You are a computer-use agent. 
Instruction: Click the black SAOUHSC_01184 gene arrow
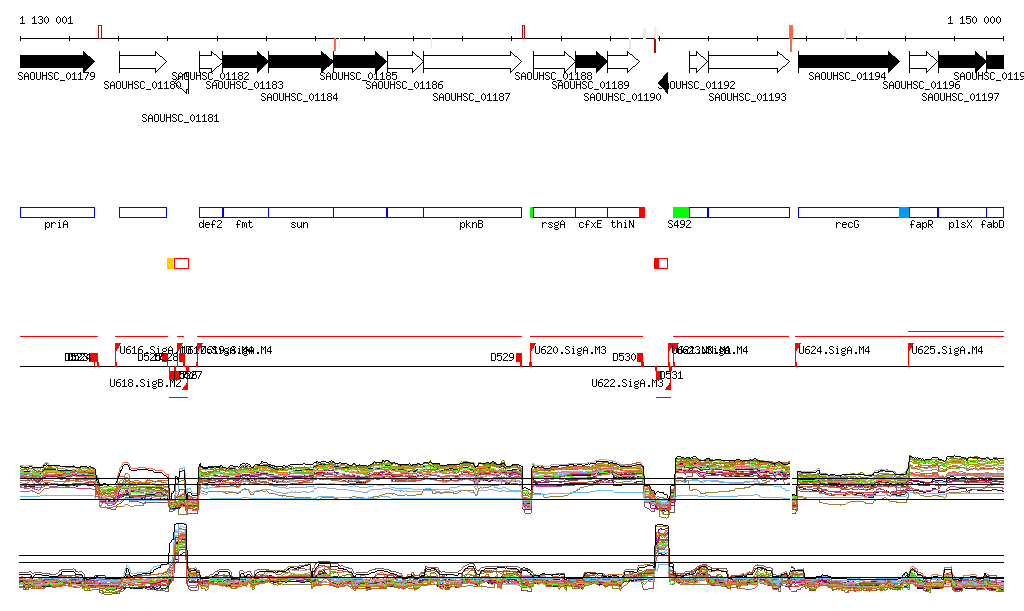(301, 62)
